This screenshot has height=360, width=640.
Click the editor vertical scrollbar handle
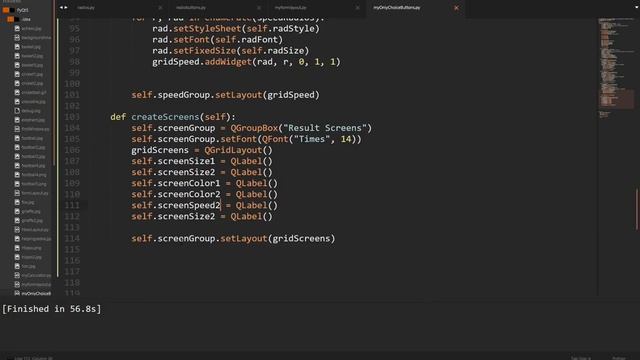tap(637, 209)
